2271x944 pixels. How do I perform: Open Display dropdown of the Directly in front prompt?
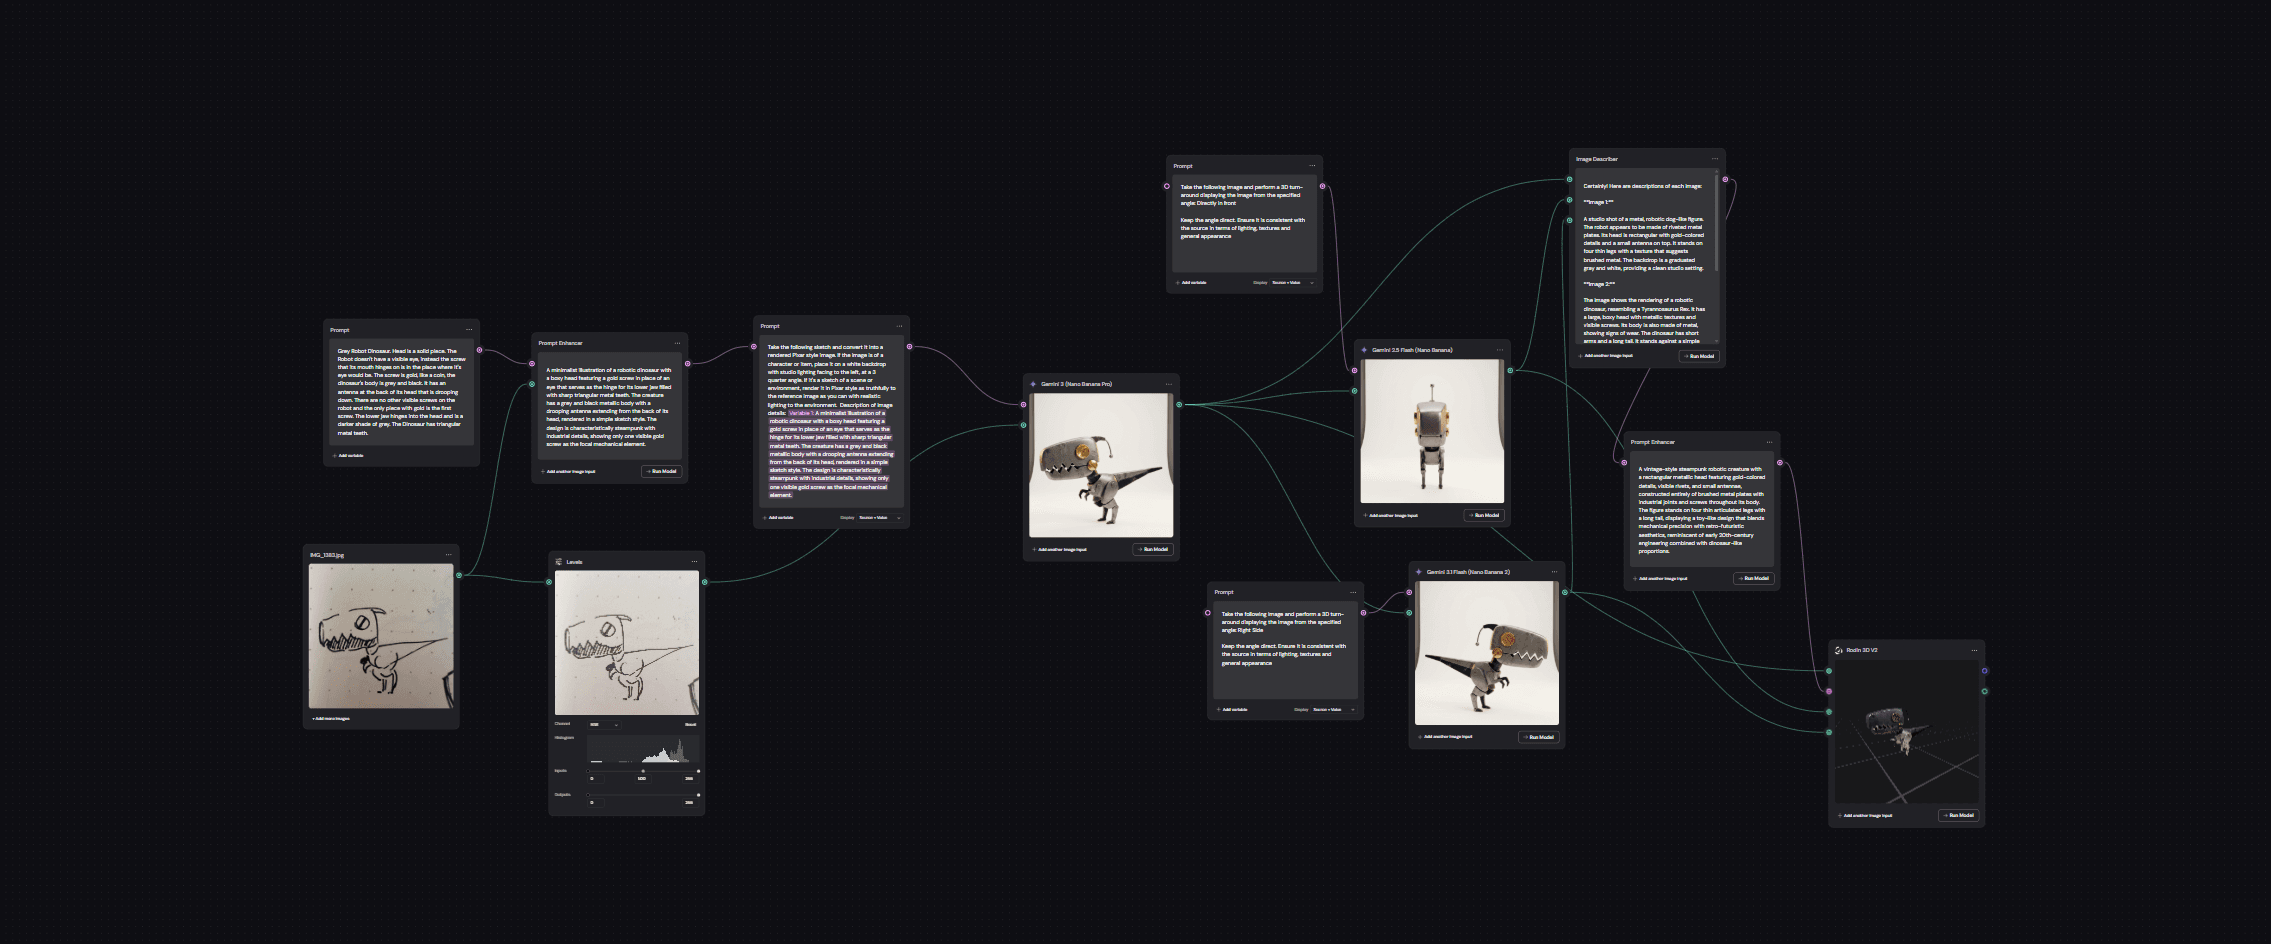(x=1291, y=283)
